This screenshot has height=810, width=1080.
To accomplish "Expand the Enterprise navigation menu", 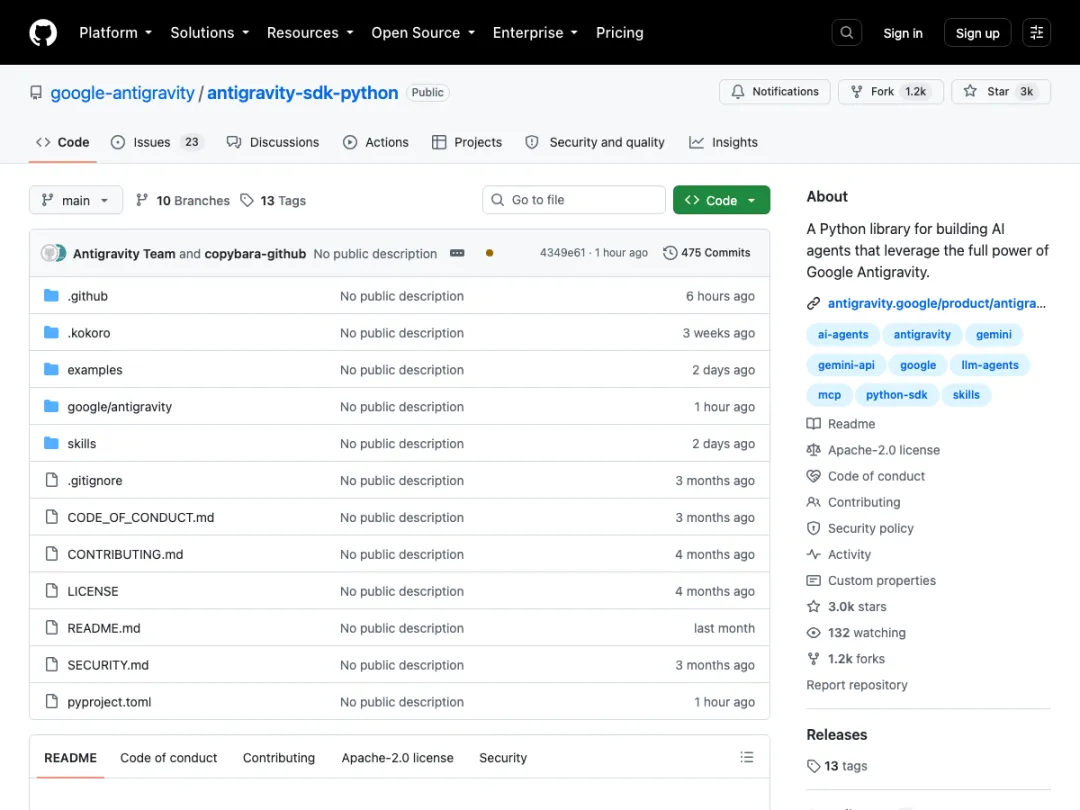I will pyautogui.click(x=535, y=32).
